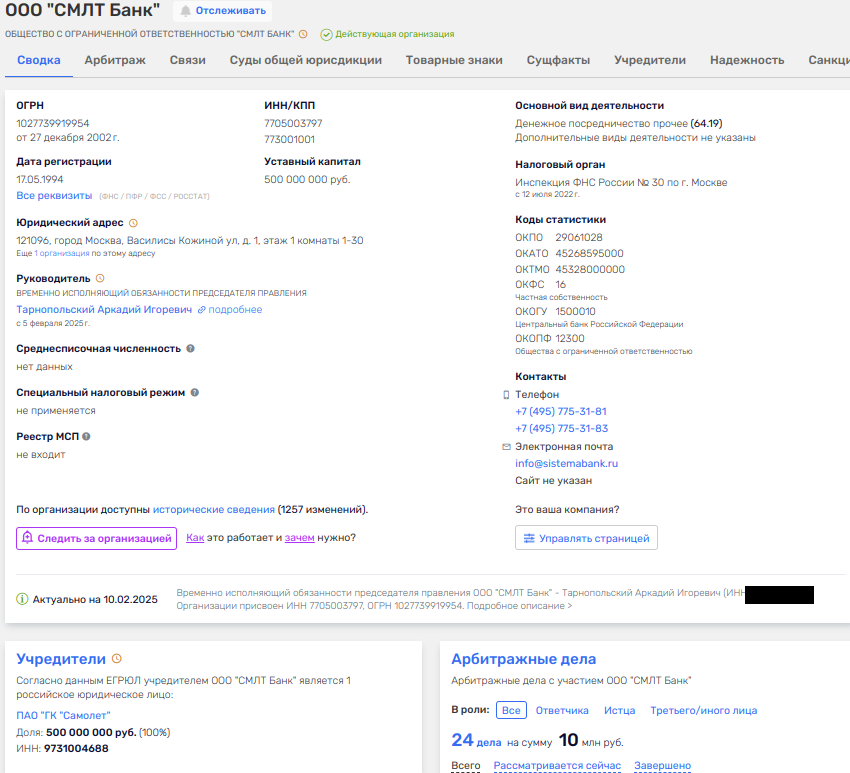Open the info@sistemabank.ru email link
The width and height of the screenshot is (850, 773).
566,464
